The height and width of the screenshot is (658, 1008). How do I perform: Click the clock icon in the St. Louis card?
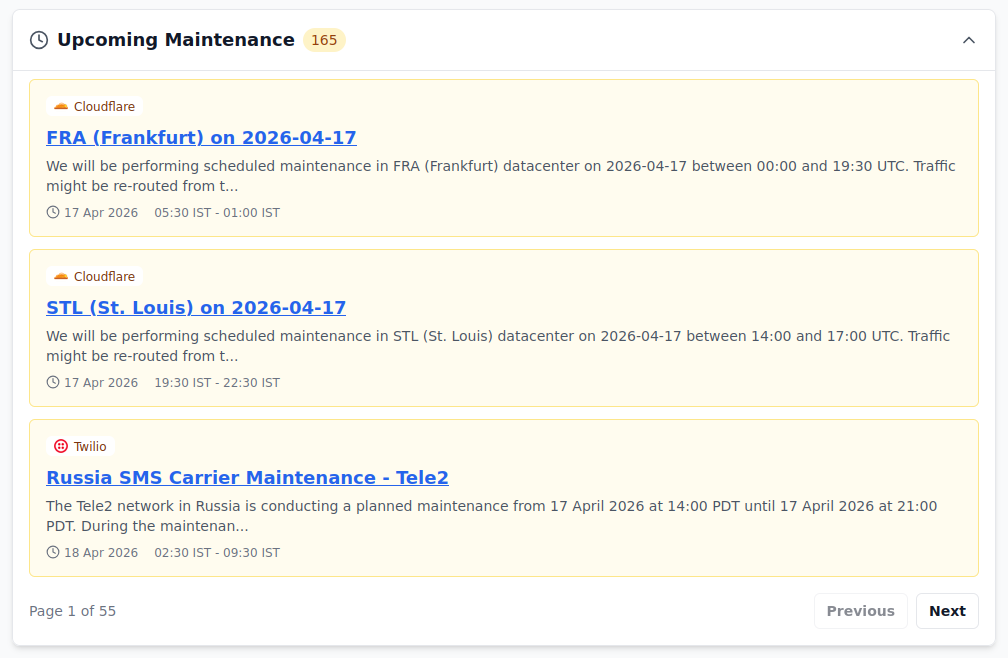[x=53, y=383]
